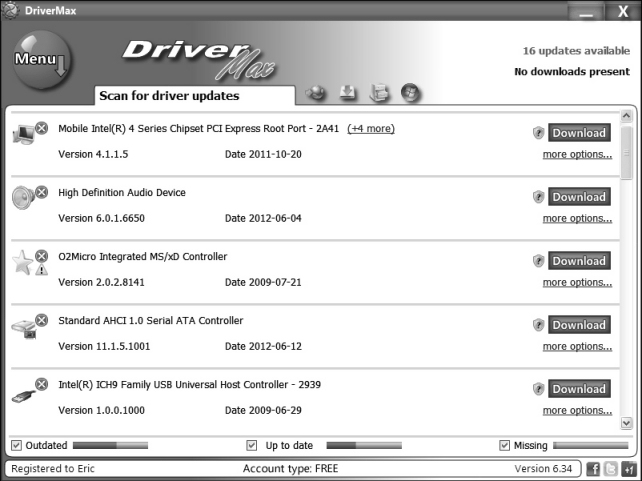Open more options for High Definition Audio Device
The image size is (642, 481).
[x=577, y=219]
